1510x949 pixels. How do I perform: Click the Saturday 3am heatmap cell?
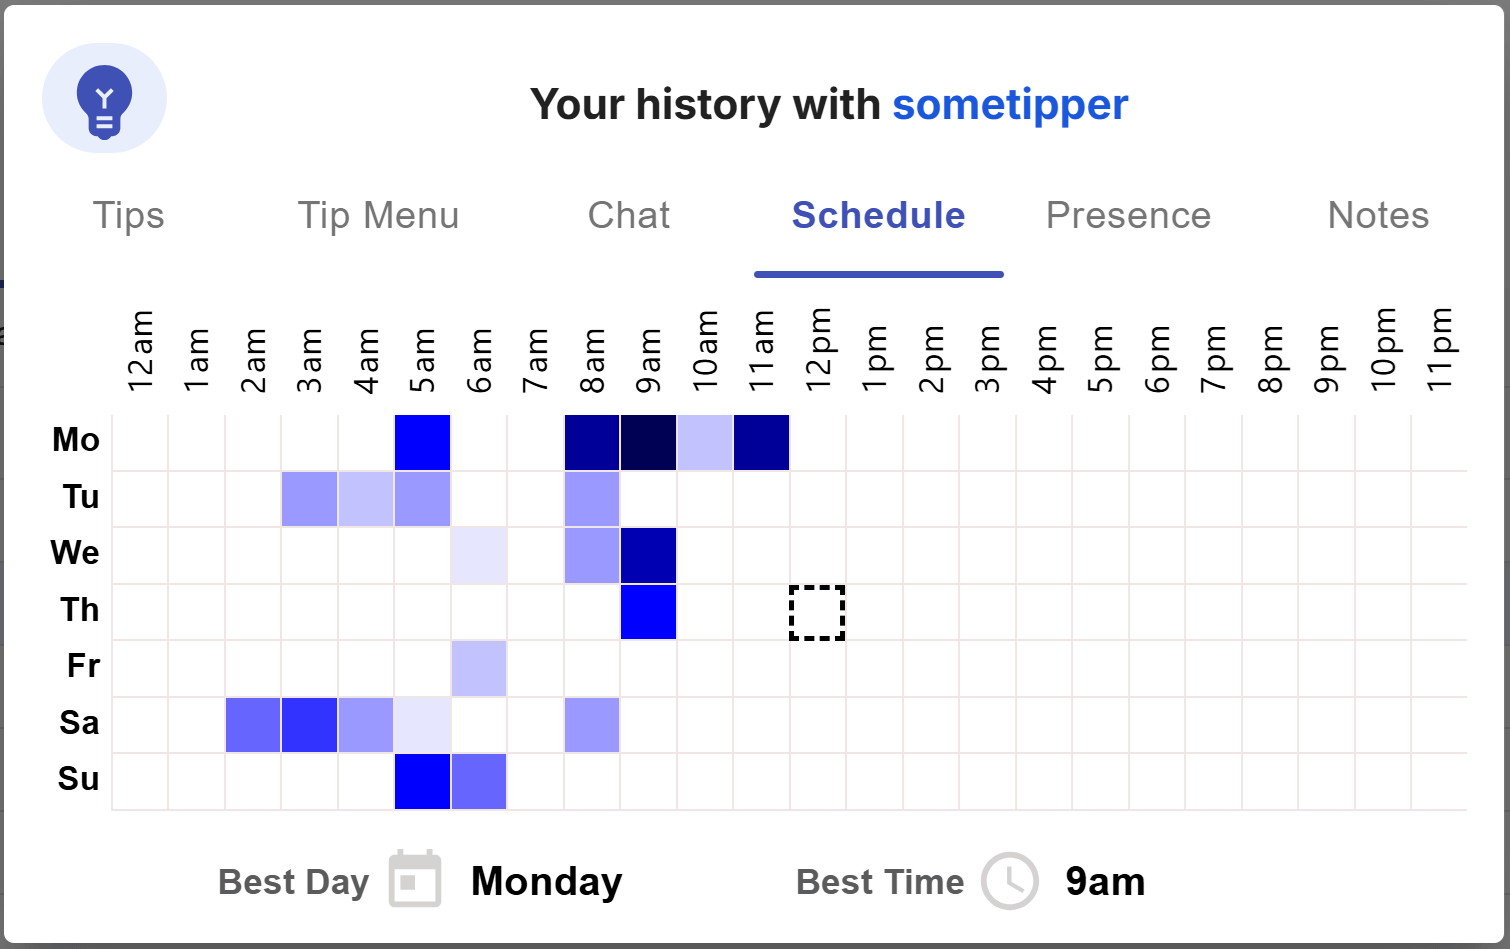[310, 725]
